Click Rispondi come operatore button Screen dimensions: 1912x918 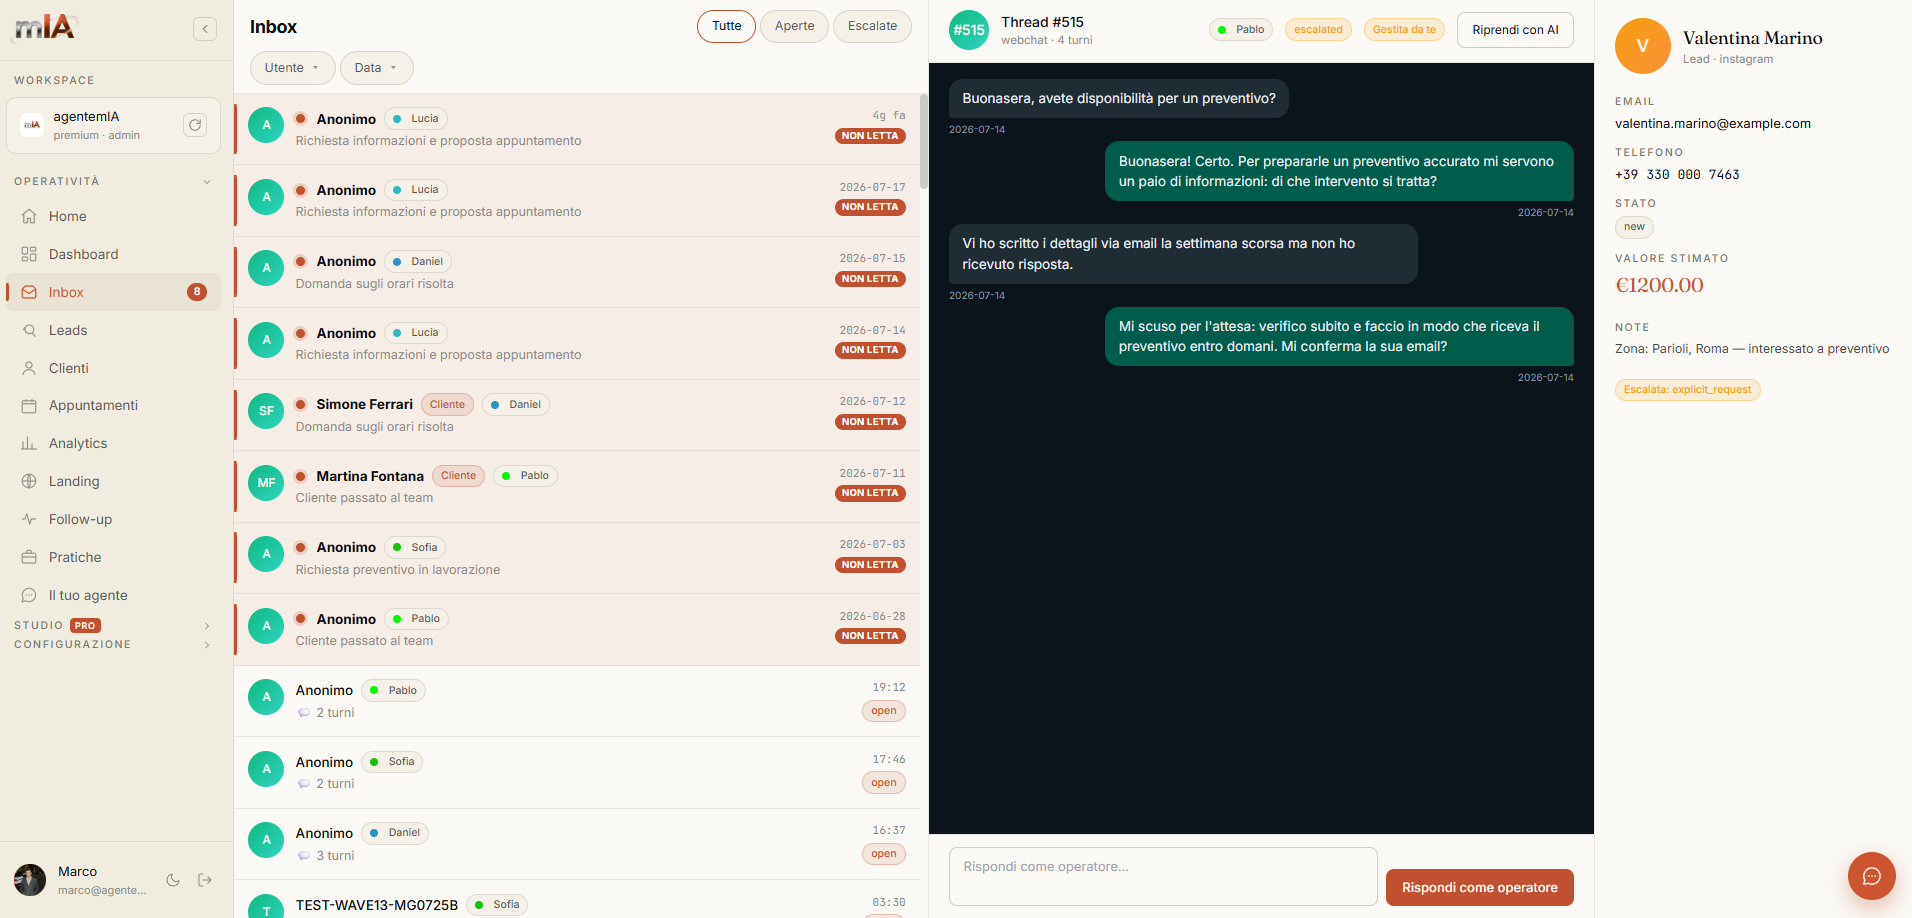pos(1479,888)
